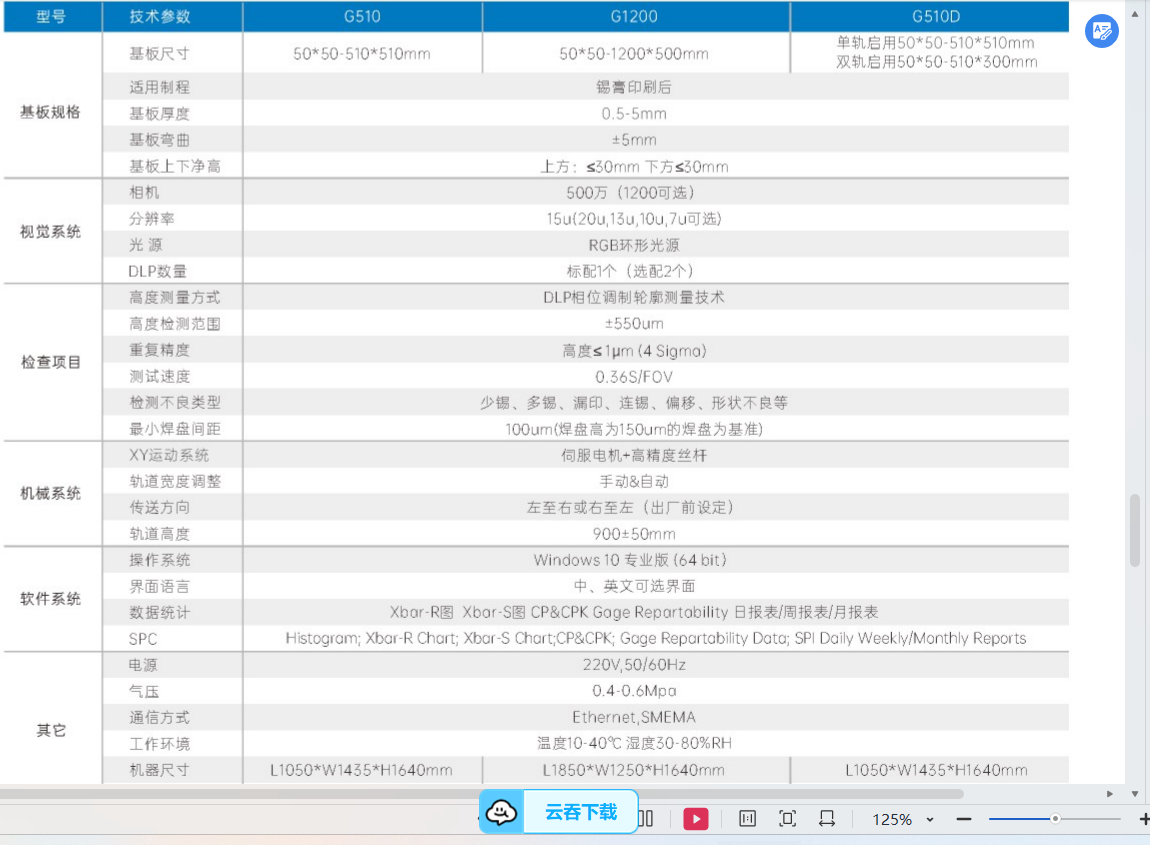
Task: Click the zoom out minus icon
Action: tap(963, 819)
